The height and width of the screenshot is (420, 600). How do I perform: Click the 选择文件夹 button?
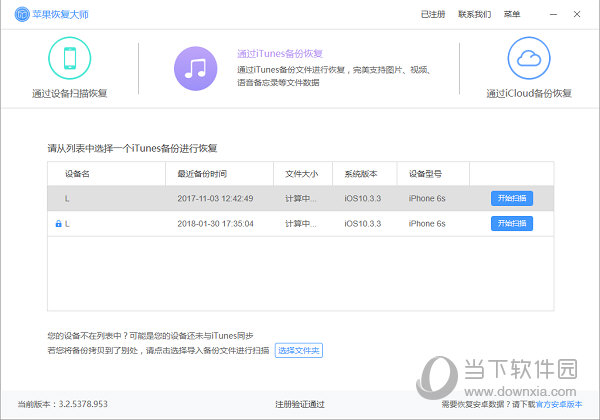coord(299,350)
